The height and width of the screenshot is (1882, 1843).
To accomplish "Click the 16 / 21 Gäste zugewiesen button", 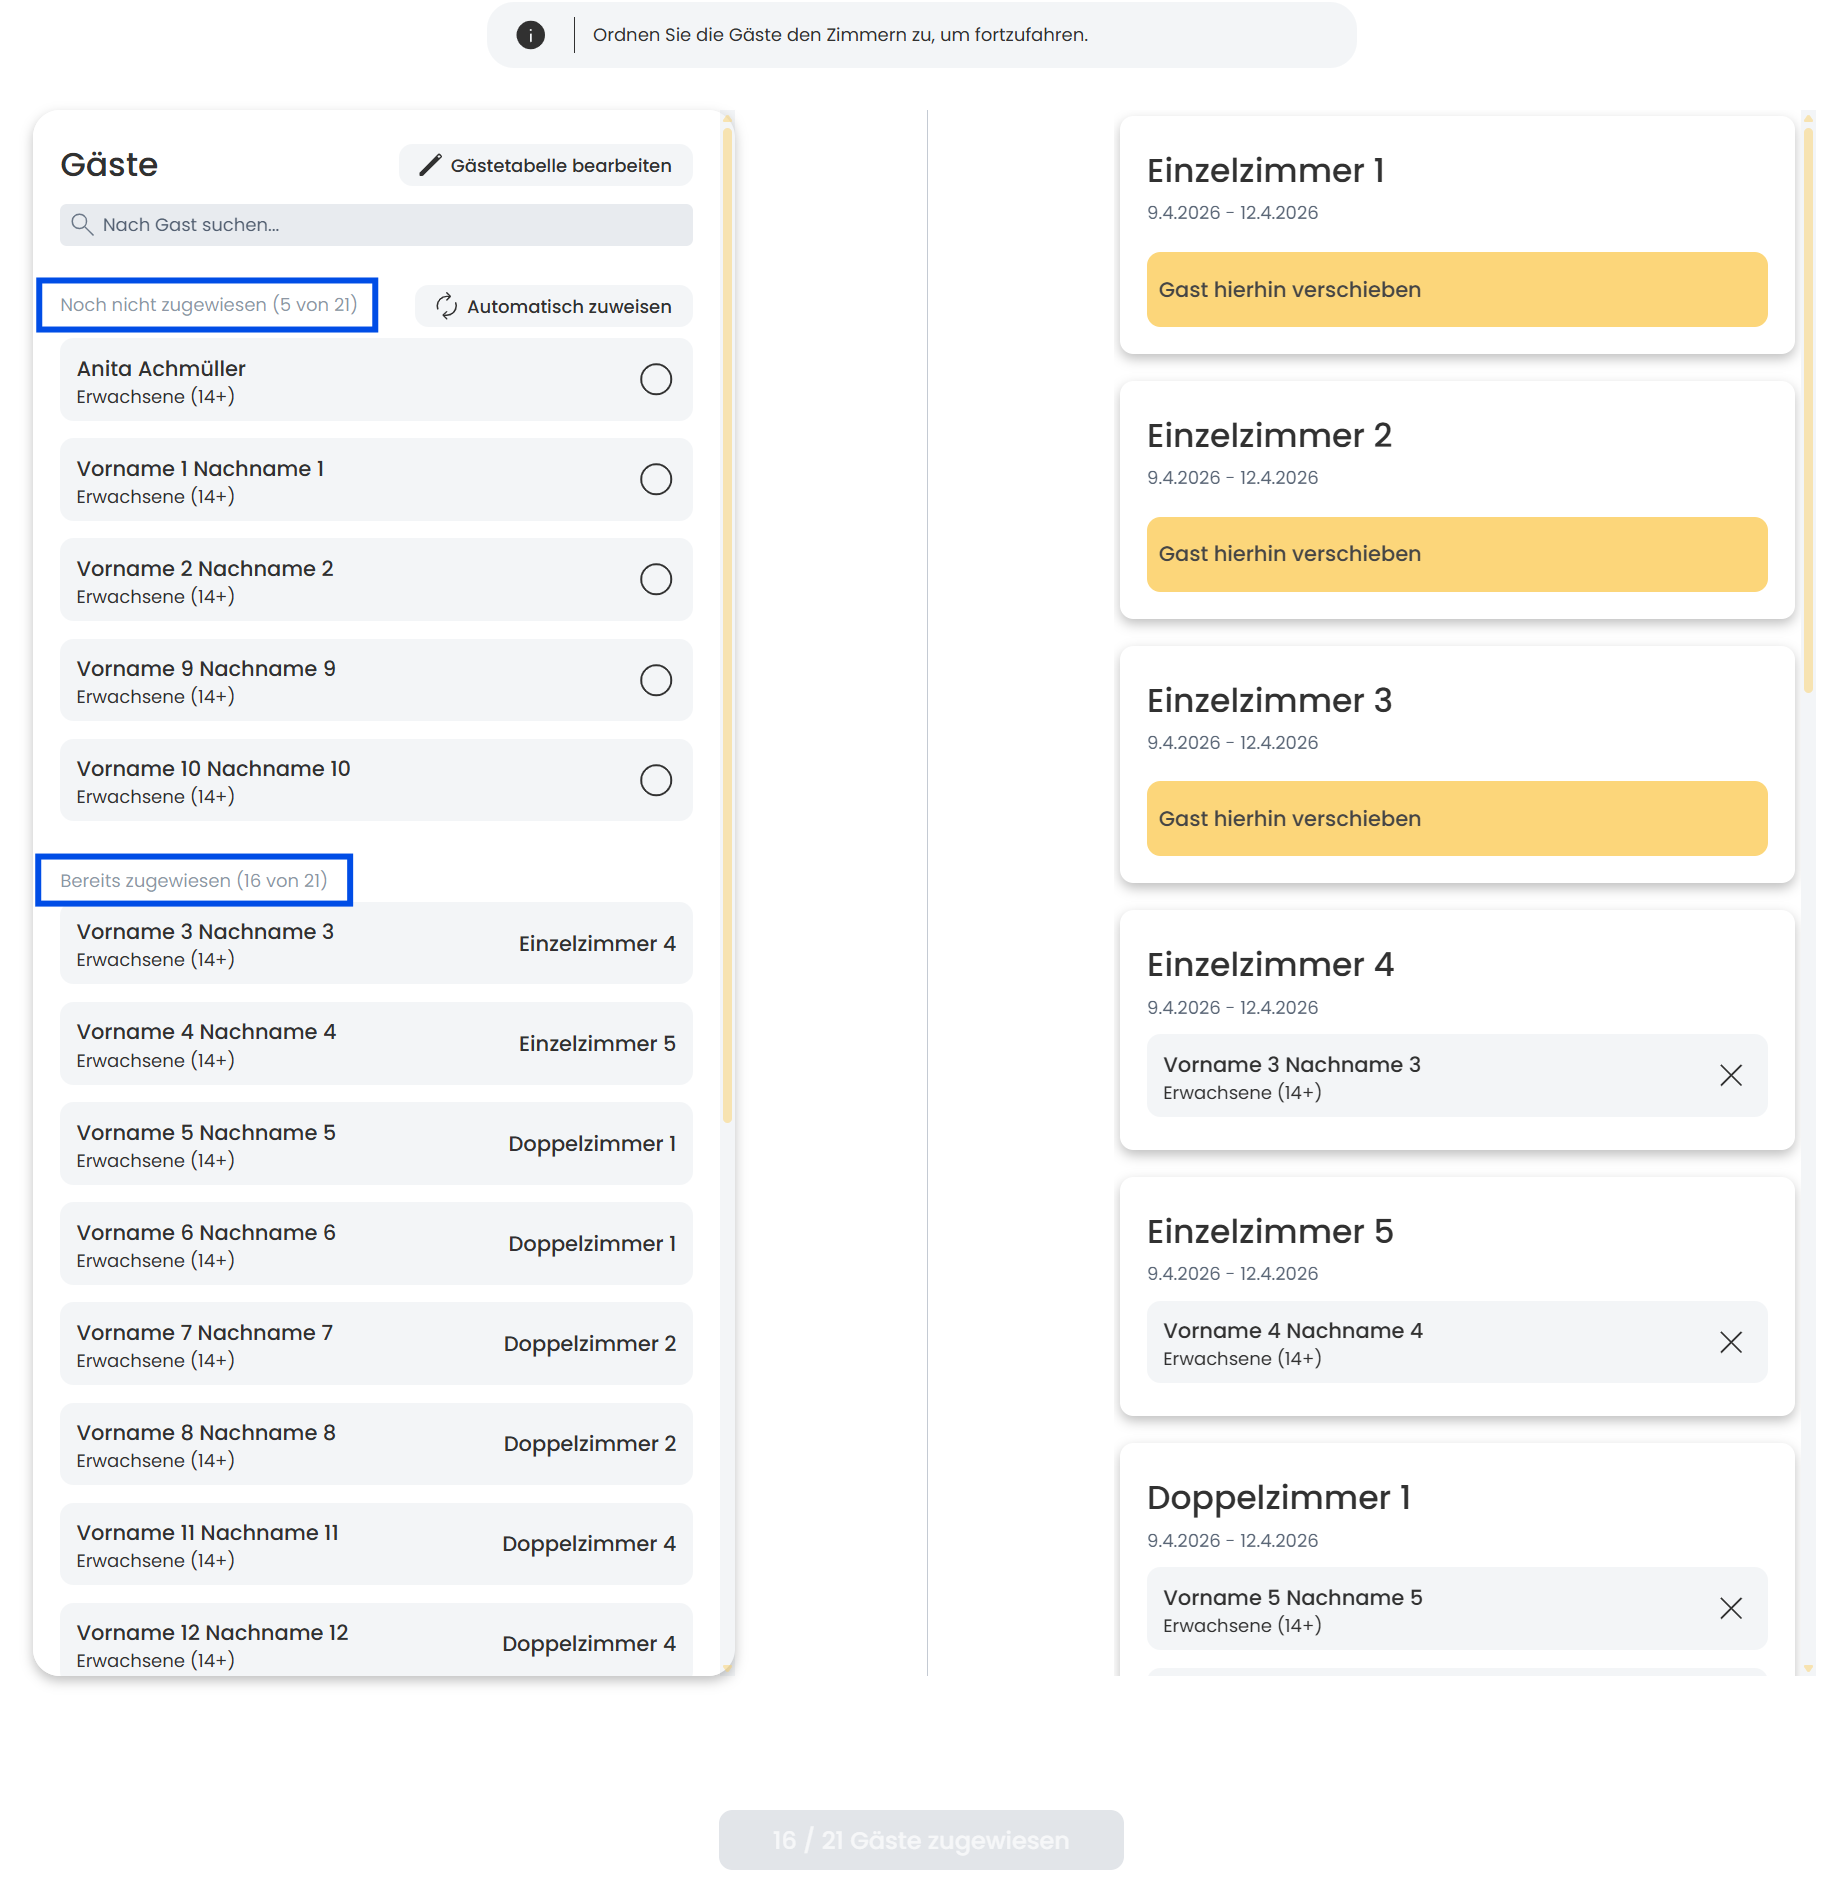I will (x=920, y=1840).
